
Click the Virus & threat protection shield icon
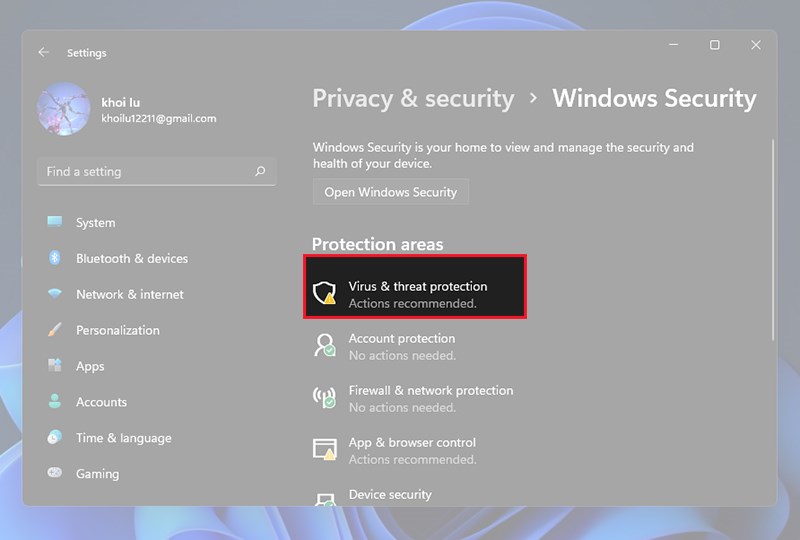(324, 293)
